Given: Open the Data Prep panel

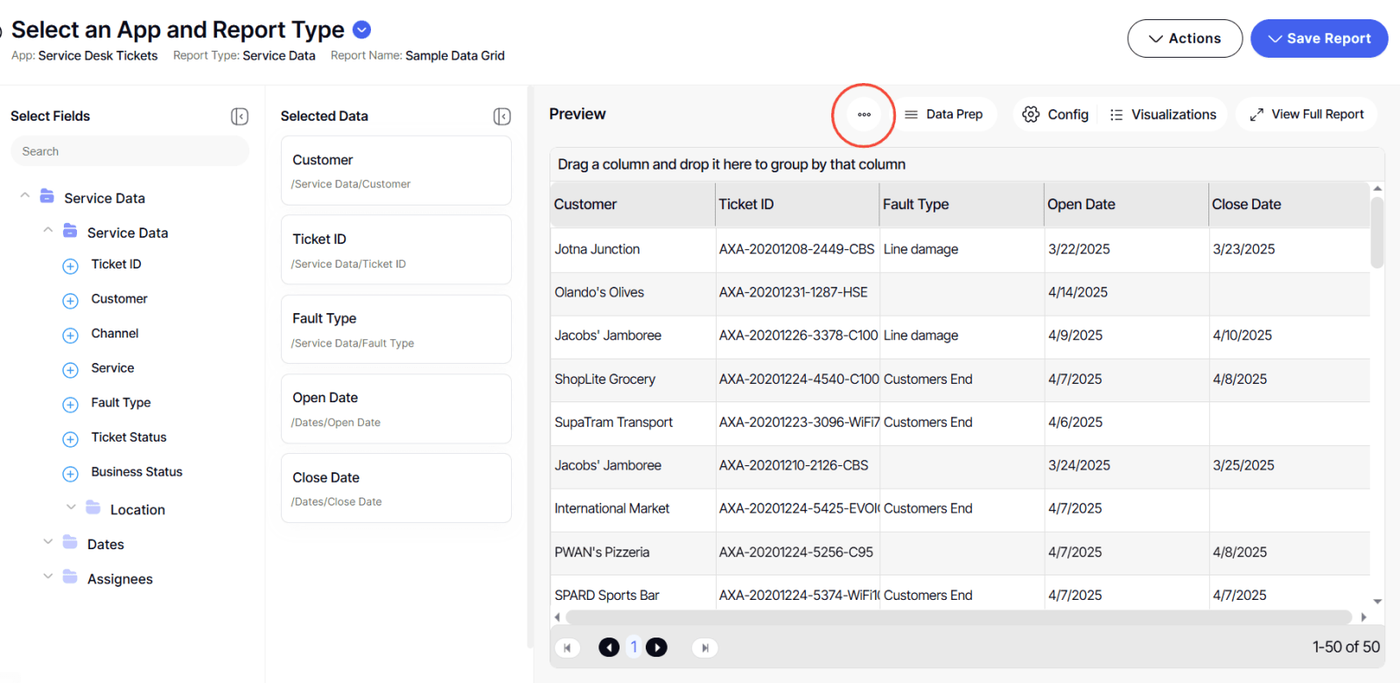Looking at the screenshot, I should click(x=943, y=114).
